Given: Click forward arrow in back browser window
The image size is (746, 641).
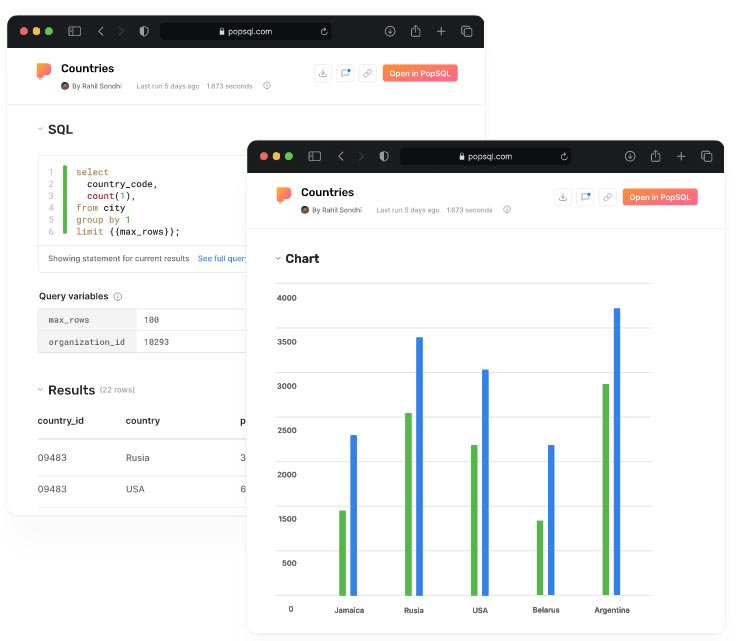Looking at the screenshot, I should tap(121, 31).
